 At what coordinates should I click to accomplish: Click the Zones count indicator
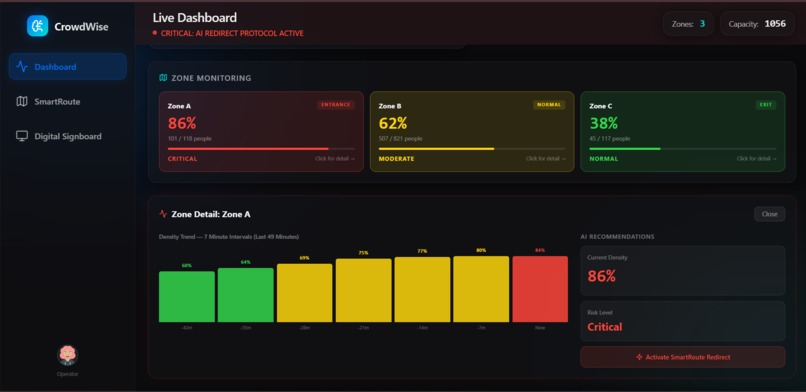click(x=688, y=24)
